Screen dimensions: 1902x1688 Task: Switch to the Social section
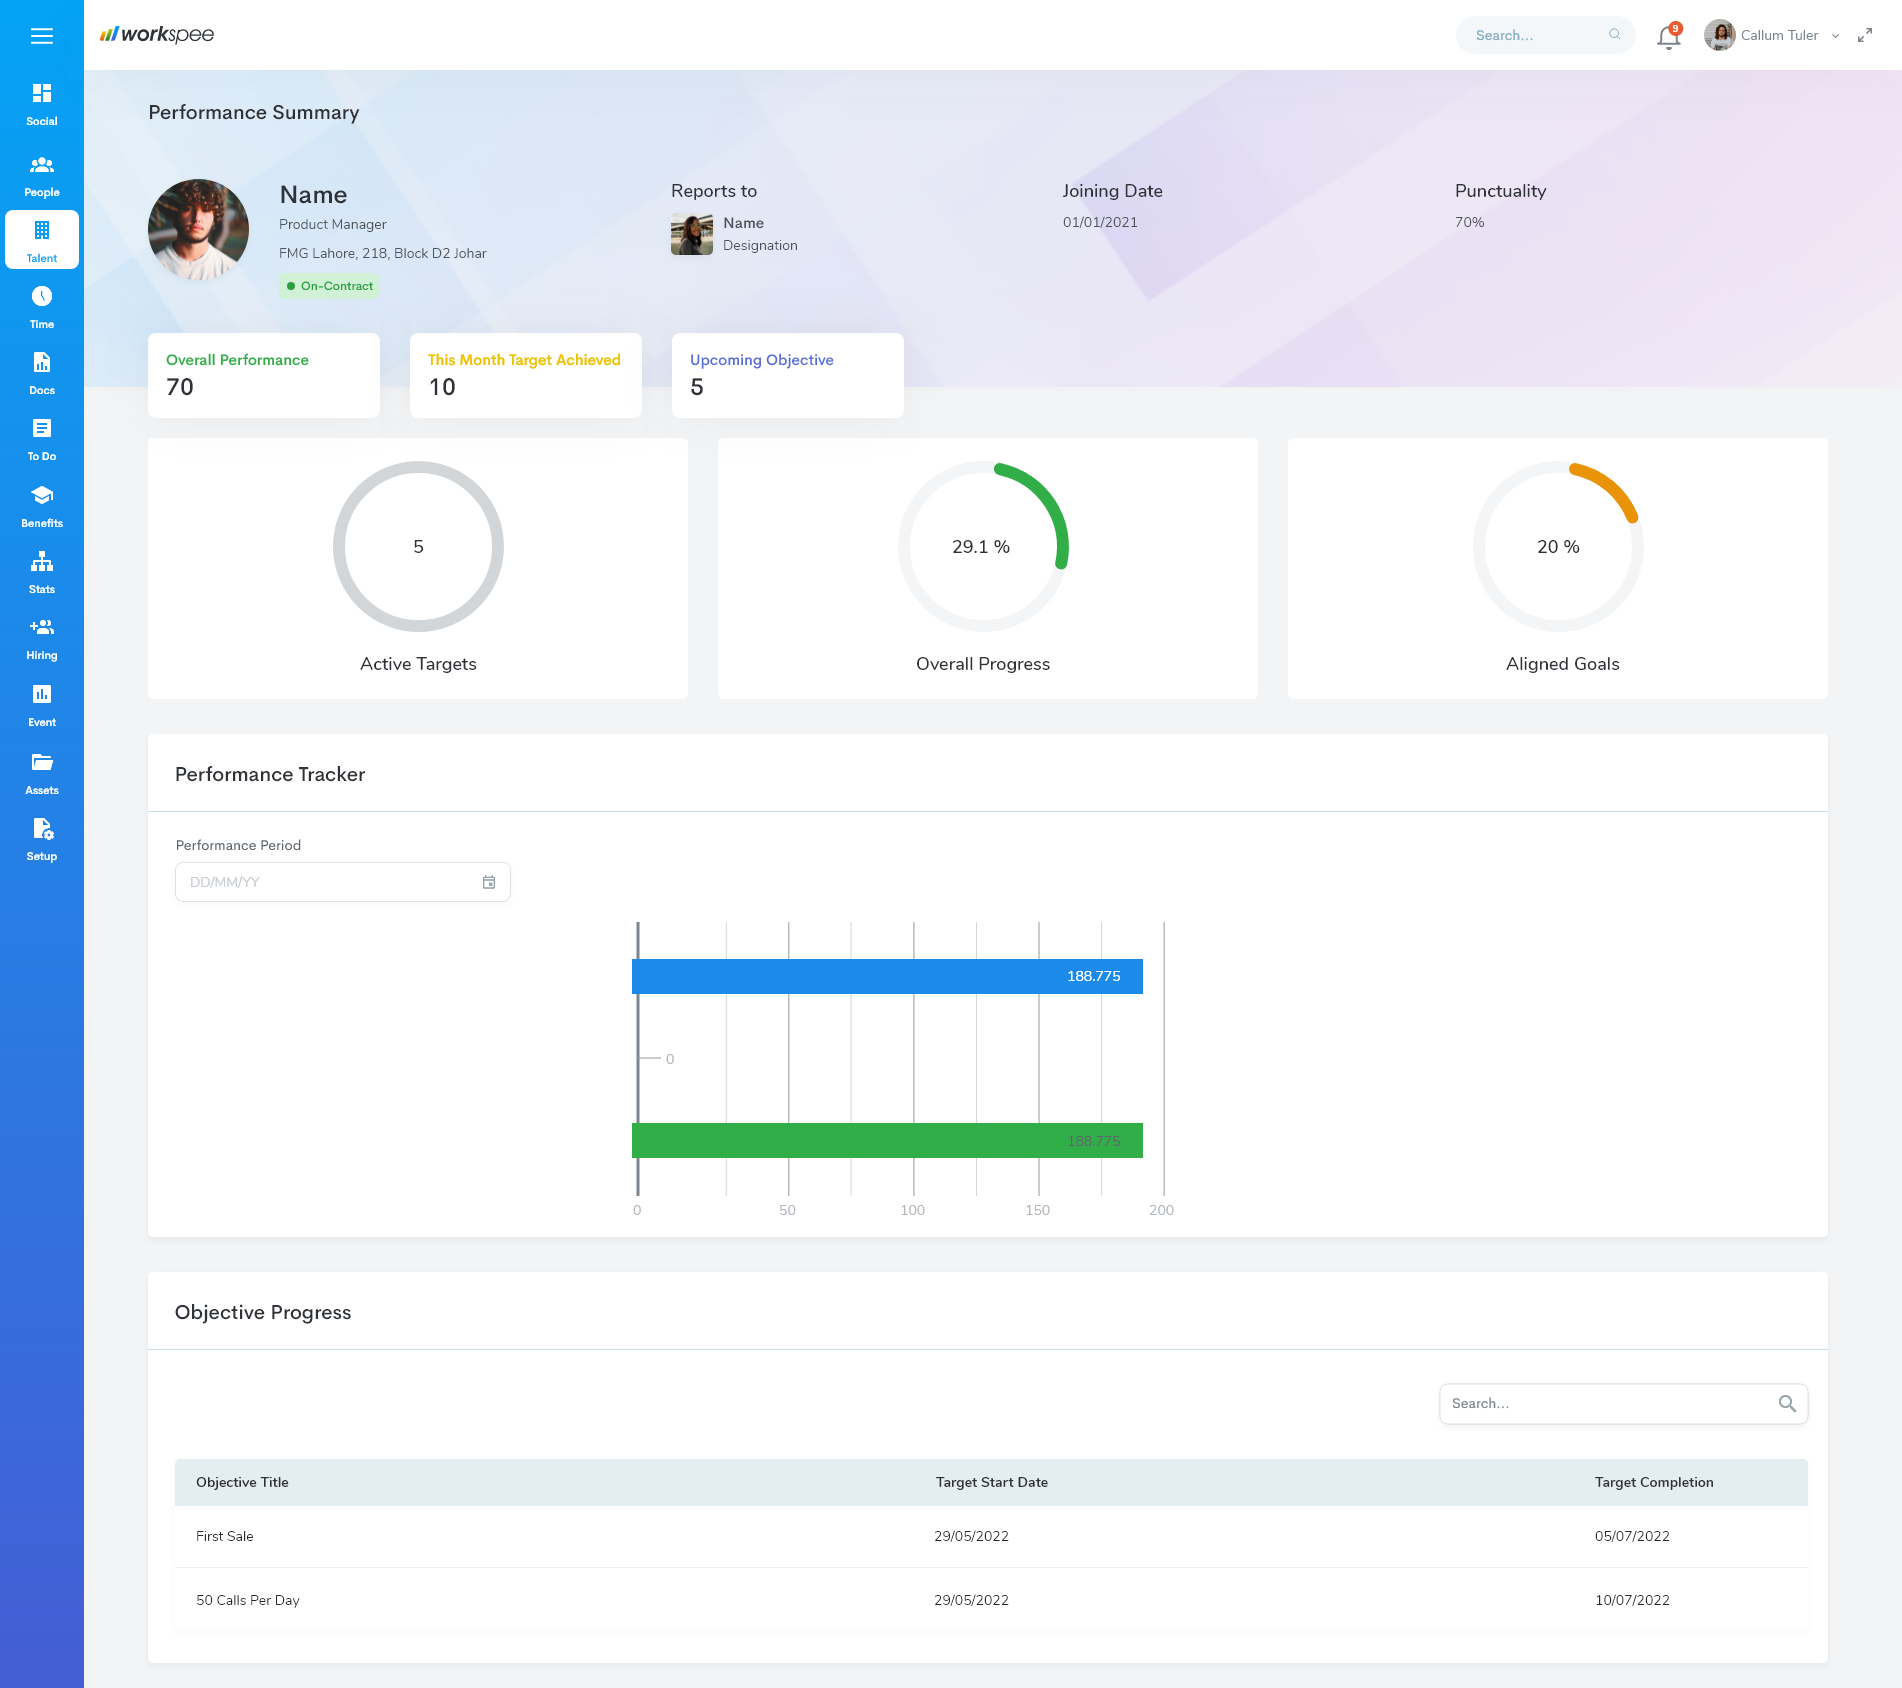[41, 103]
